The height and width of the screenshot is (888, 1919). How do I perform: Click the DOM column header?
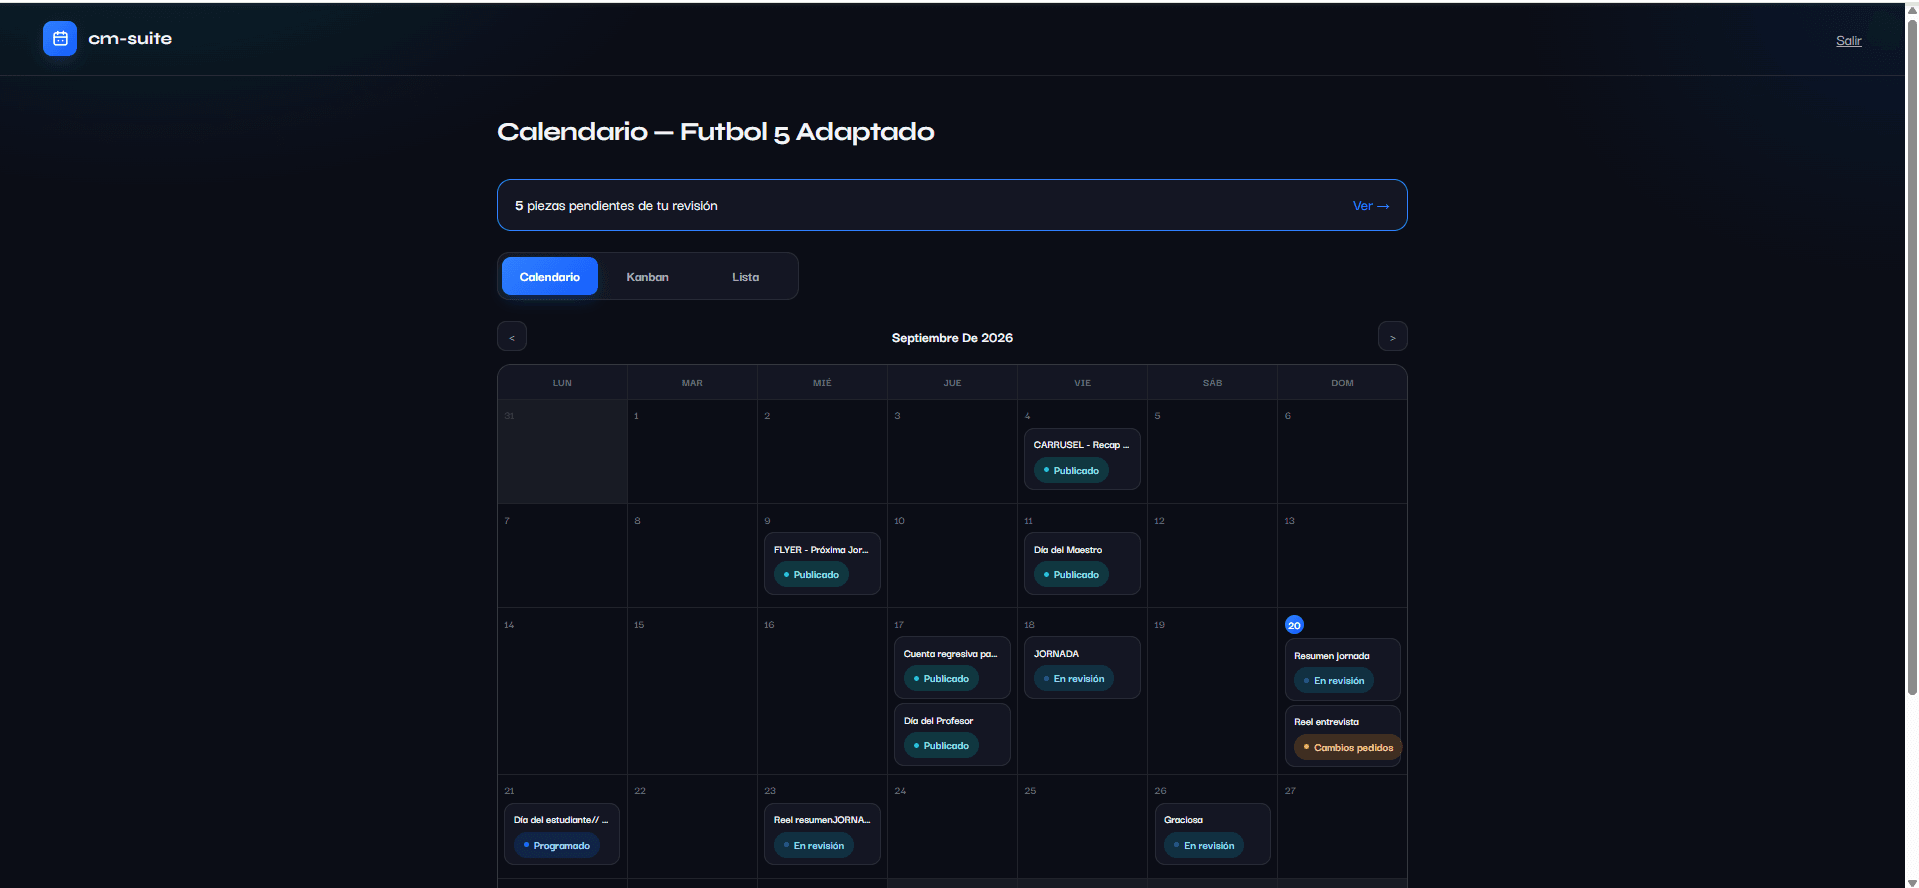coord(1342,383)
